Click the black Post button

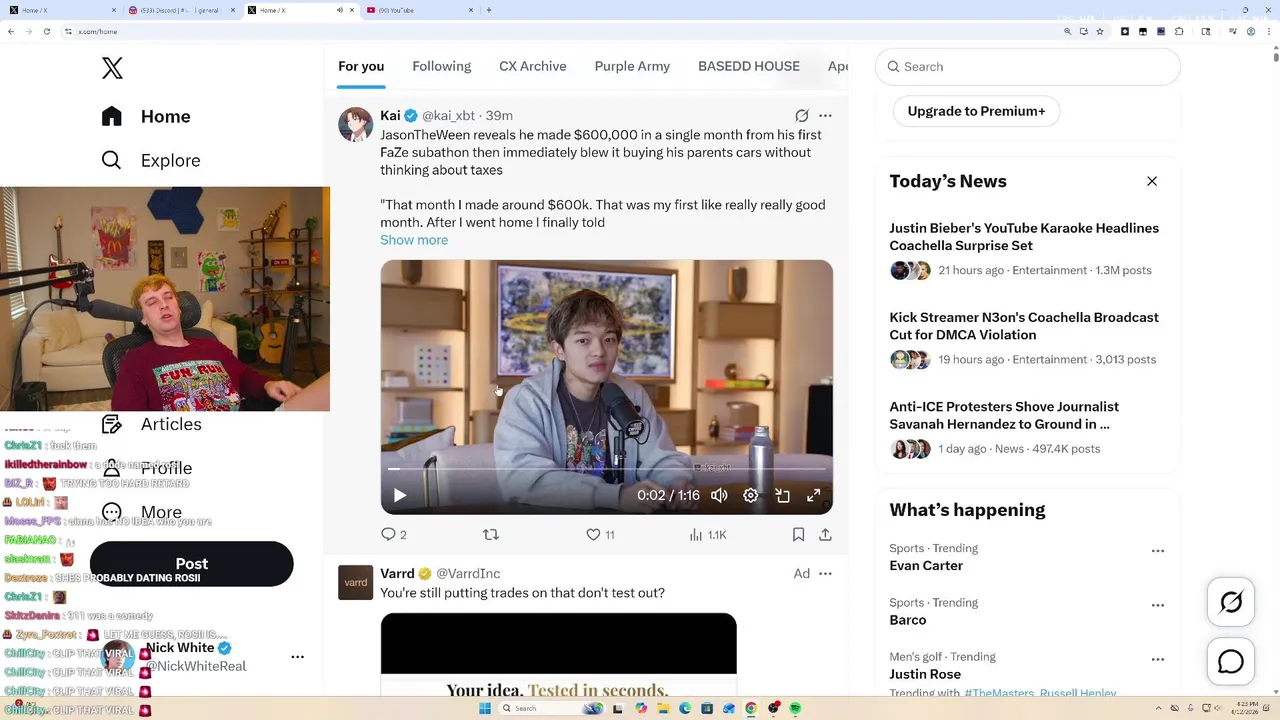pyautogui.click(x=192, y=564)
